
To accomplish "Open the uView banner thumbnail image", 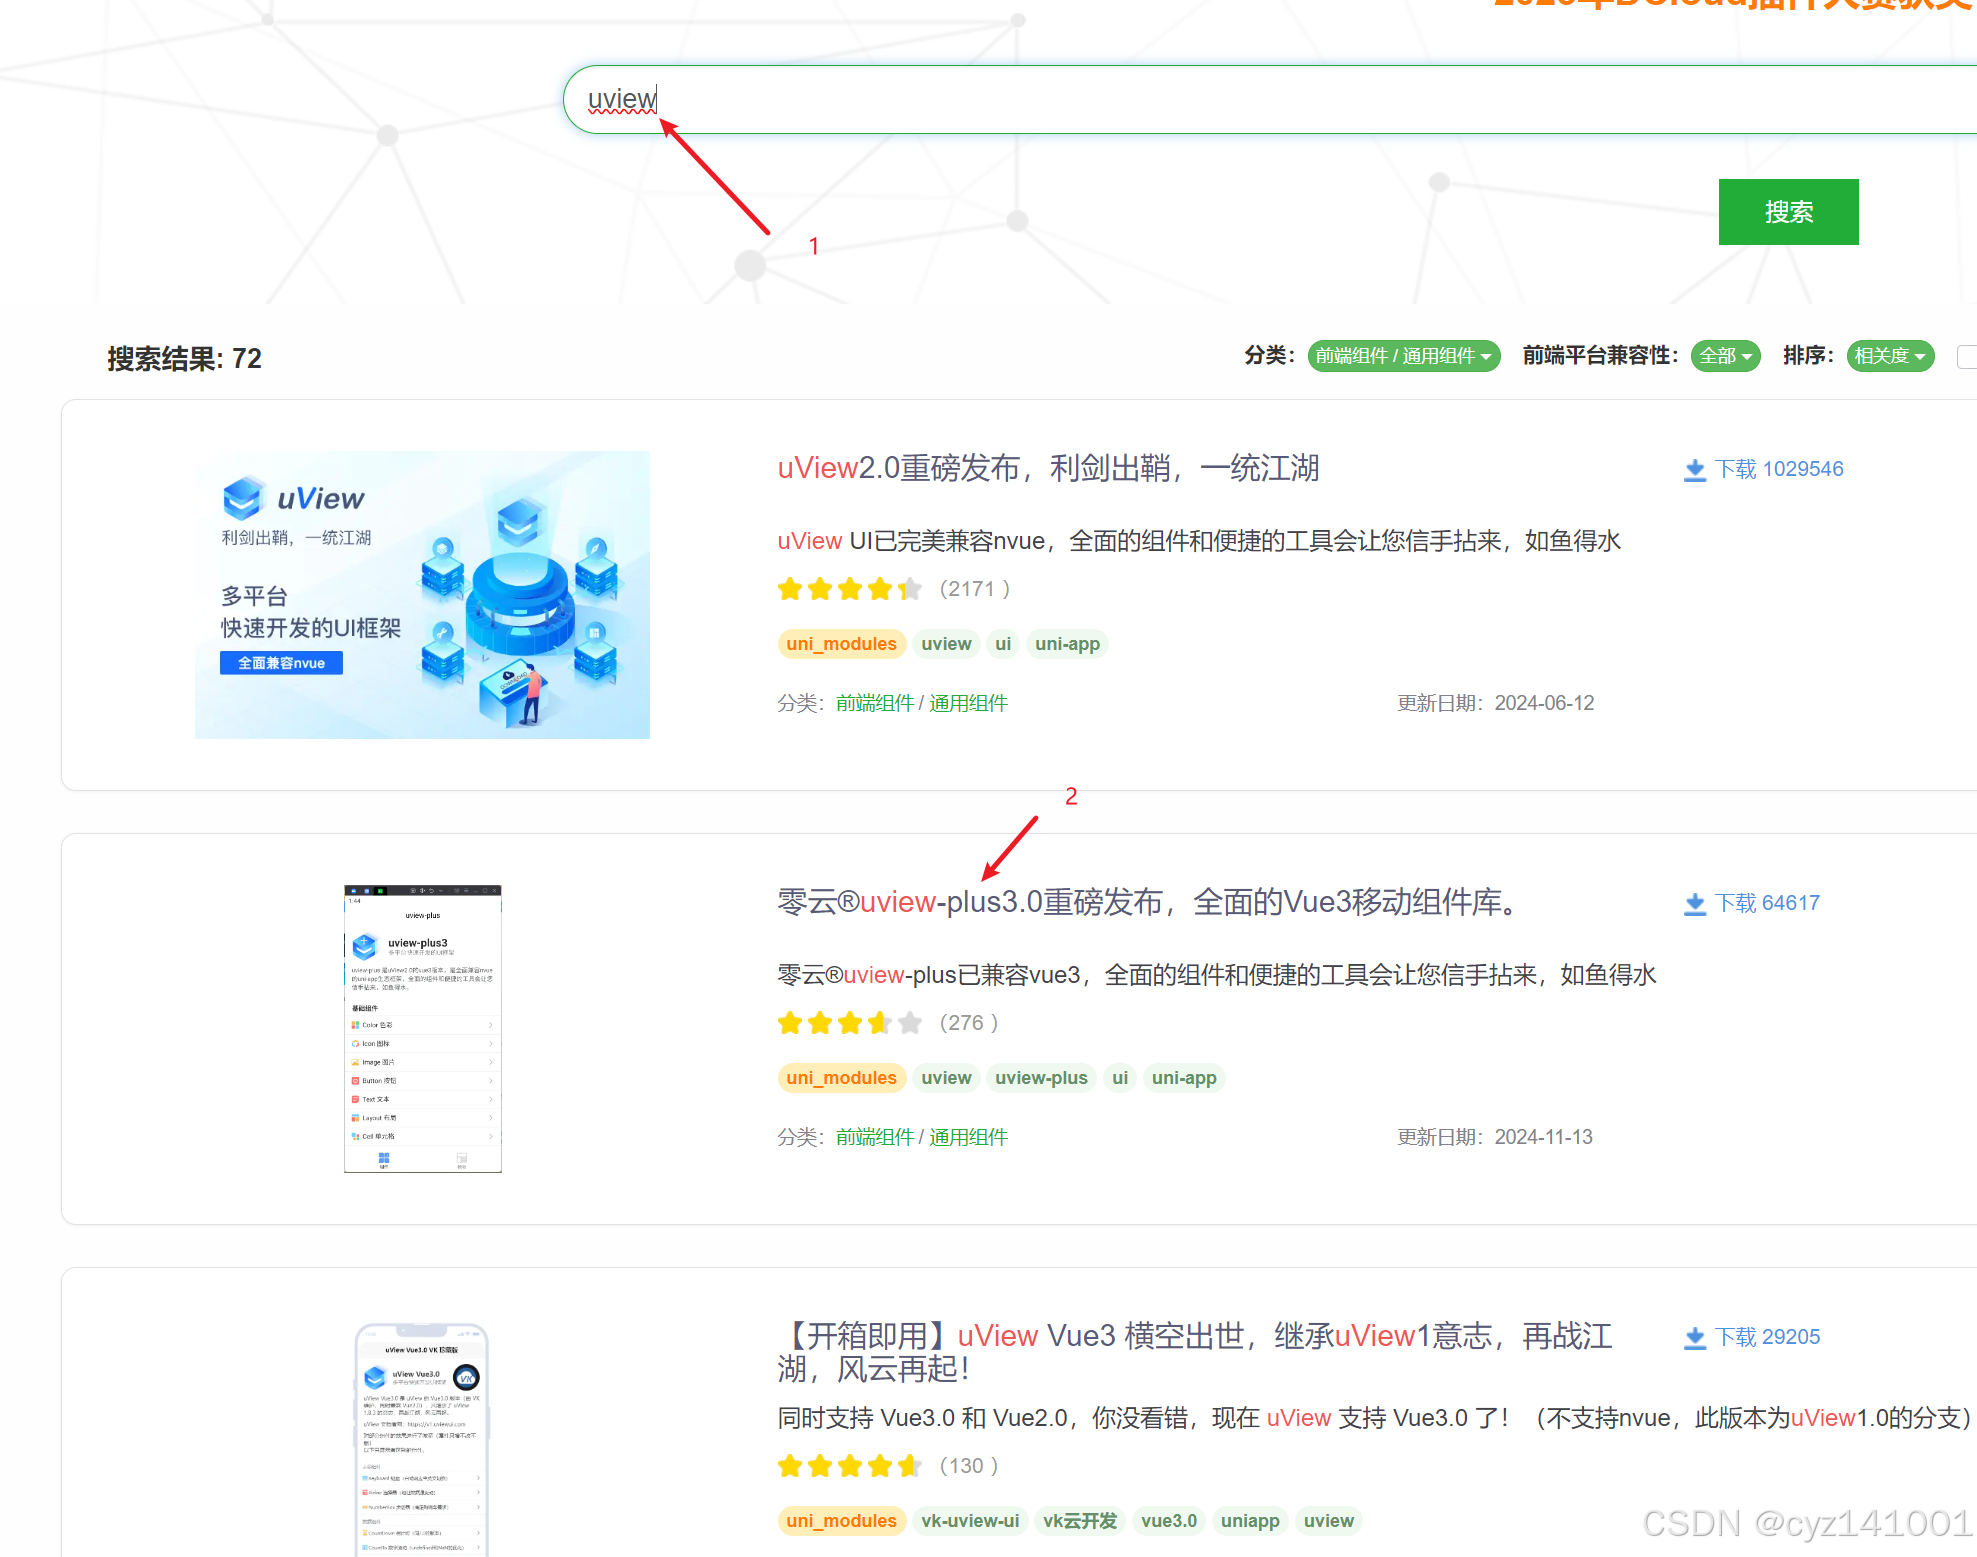I will point(422,595).
